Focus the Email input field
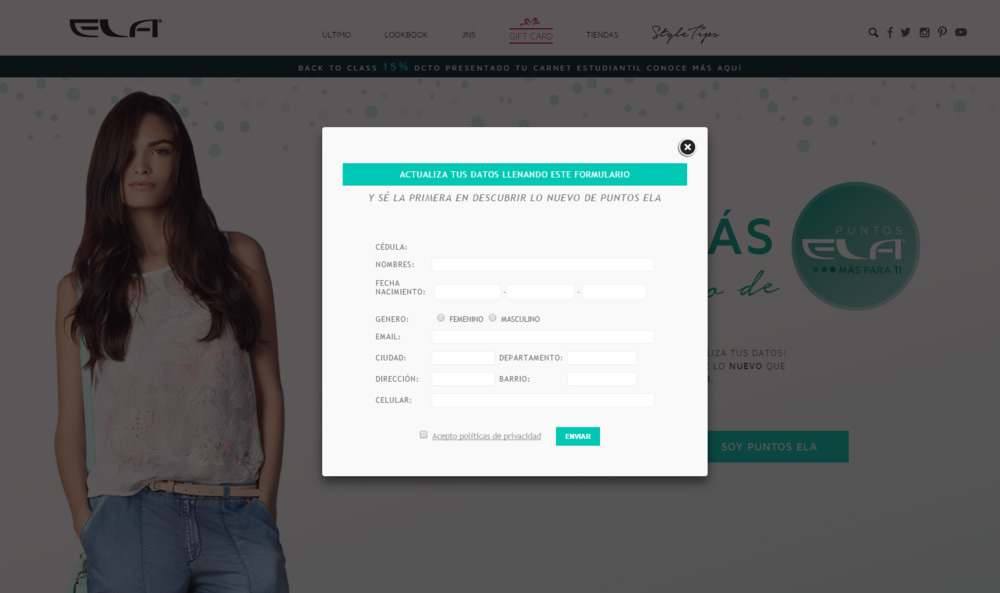1000x593 pixels. coord(543,337)
